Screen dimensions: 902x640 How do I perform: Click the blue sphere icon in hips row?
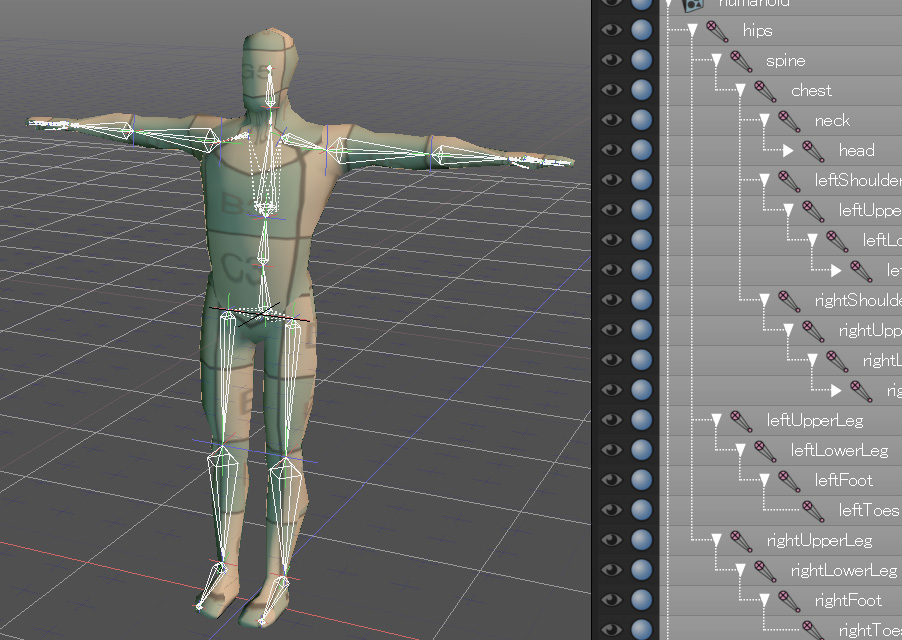point(641,30)
